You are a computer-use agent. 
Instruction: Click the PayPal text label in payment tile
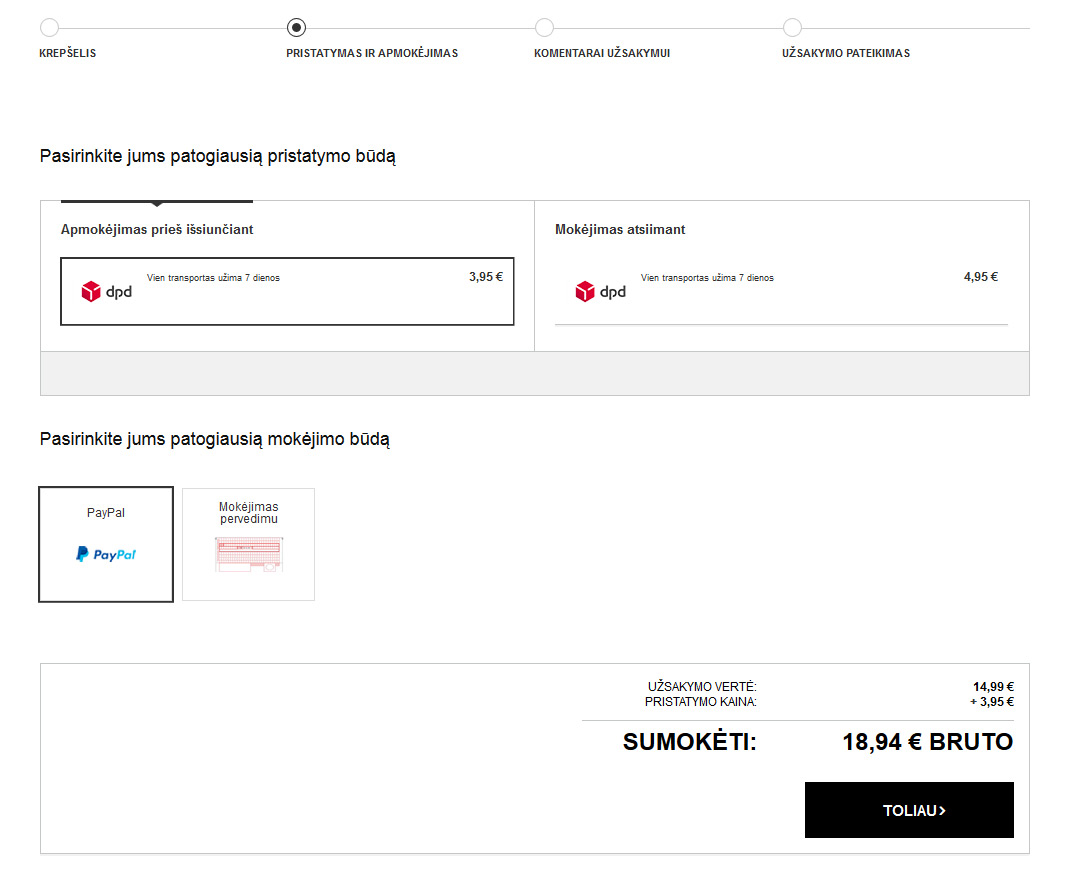pyautogui.click(x=106, y=513)
